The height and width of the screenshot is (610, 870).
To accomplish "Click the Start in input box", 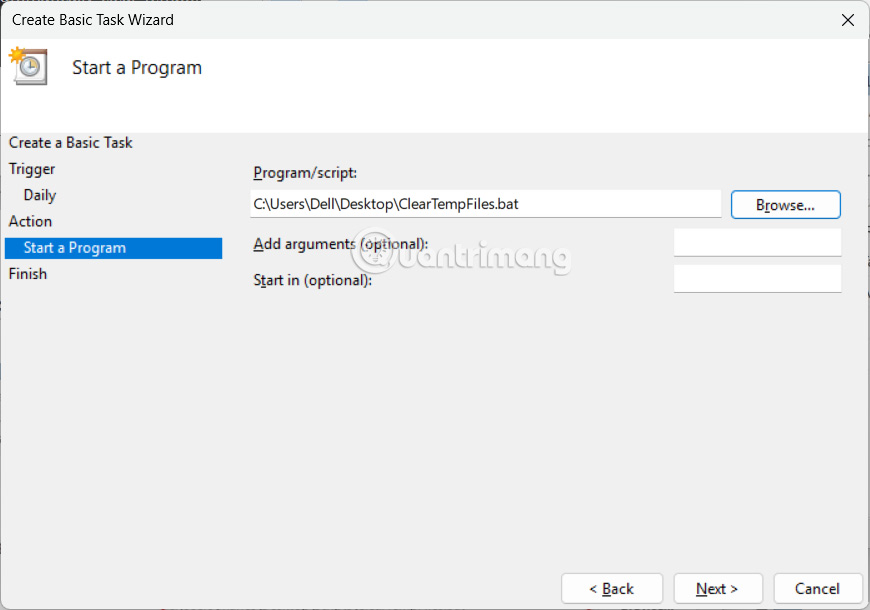I will pos(757,278).
